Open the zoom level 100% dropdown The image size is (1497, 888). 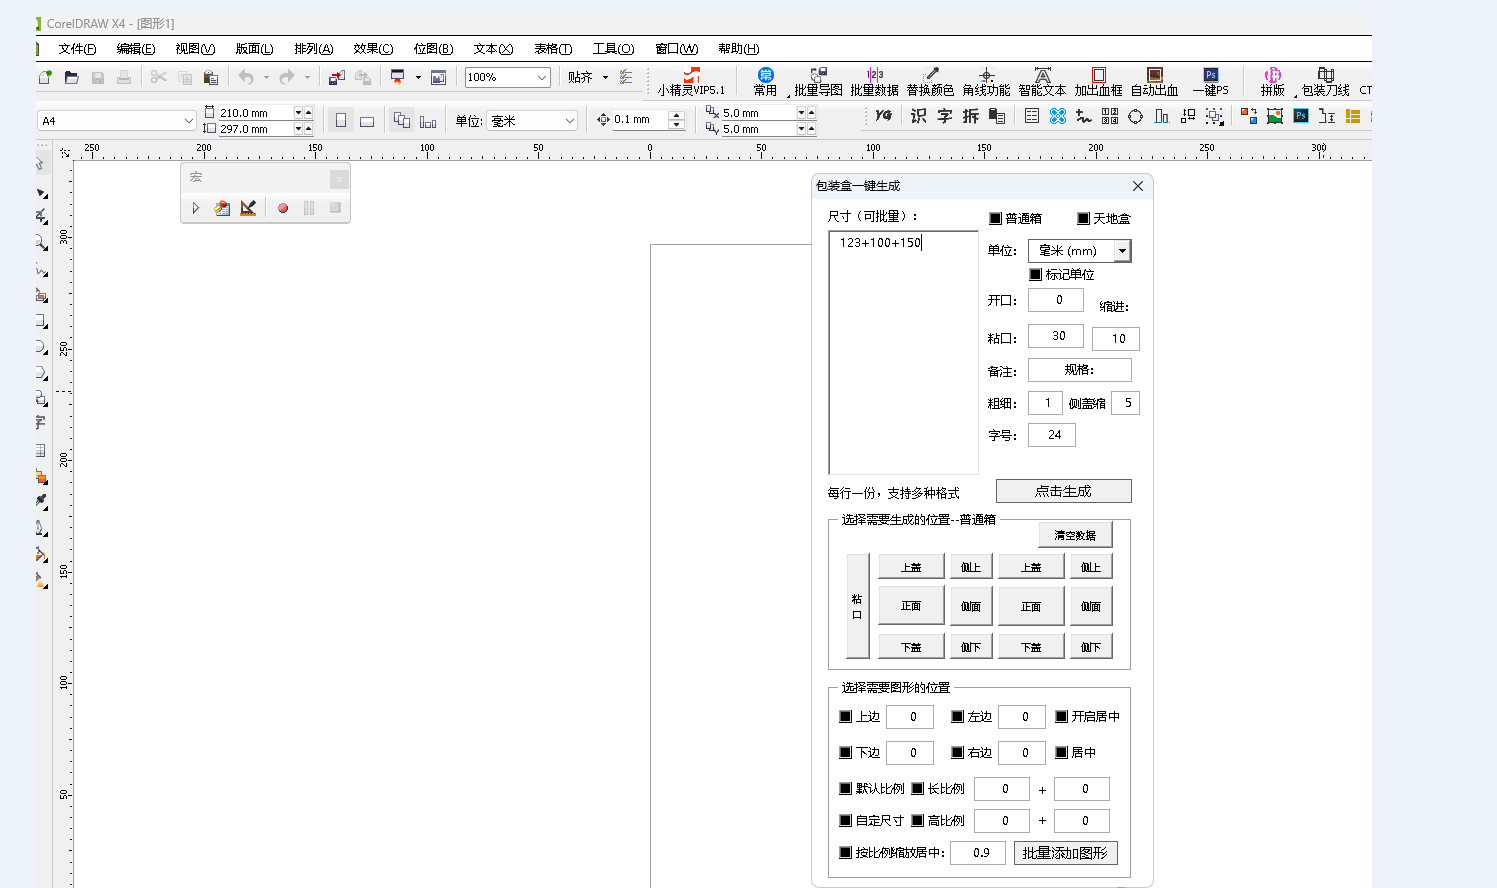tap(542, 77)
